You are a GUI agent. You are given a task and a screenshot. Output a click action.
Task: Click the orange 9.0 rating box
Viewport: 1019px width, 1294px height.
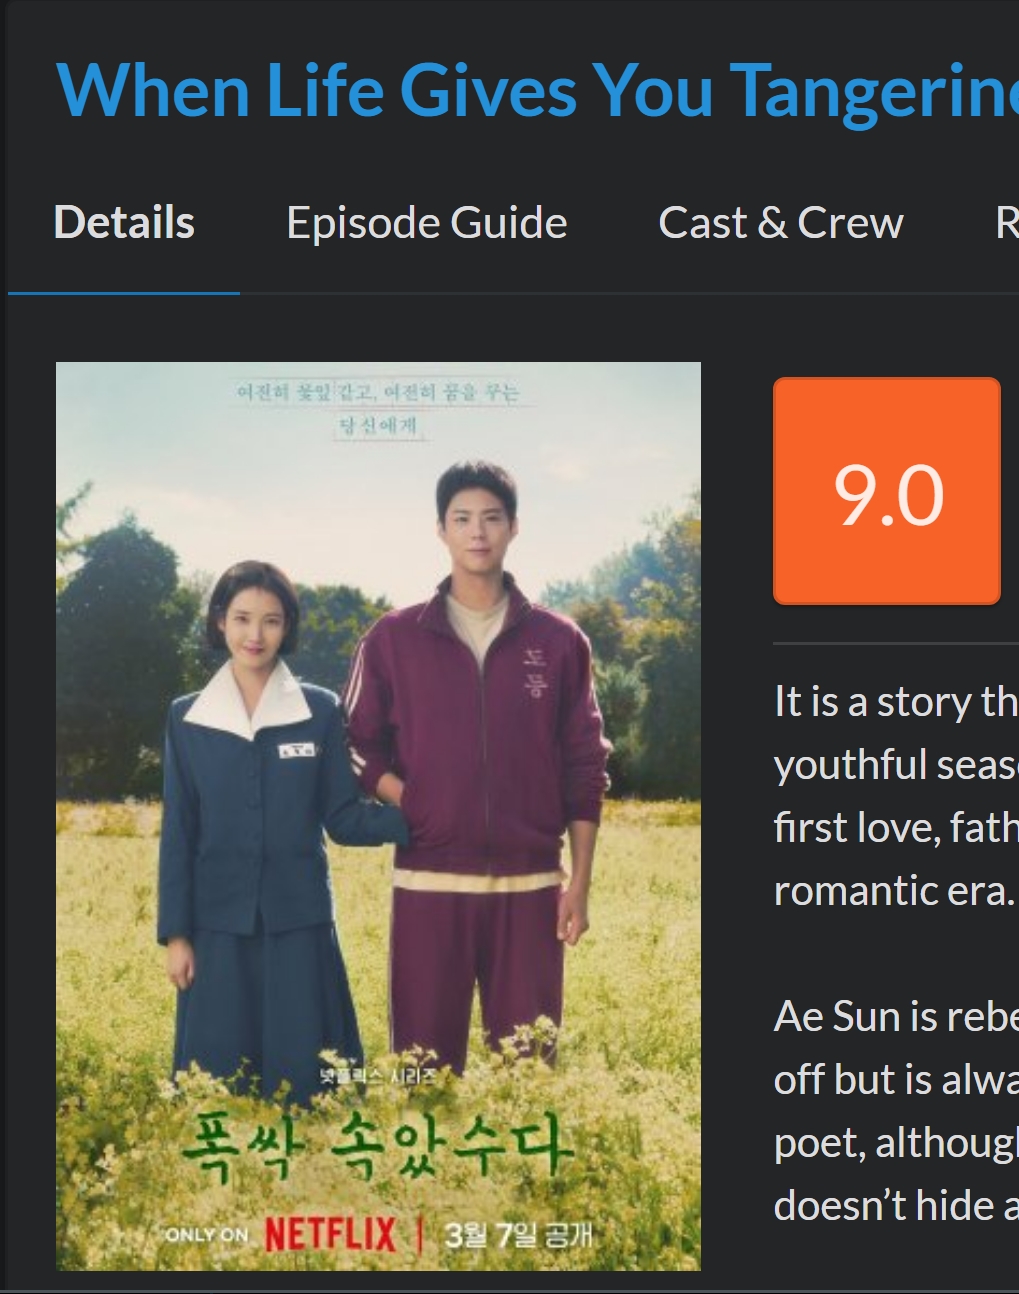[x=887, y=491]
